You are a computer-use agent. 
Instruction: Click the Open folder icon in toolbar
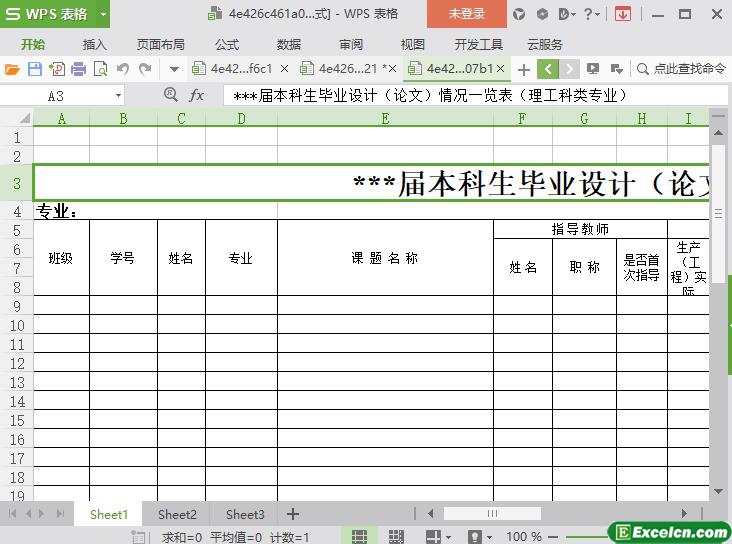pyautogui.click(x=12, y=69)
